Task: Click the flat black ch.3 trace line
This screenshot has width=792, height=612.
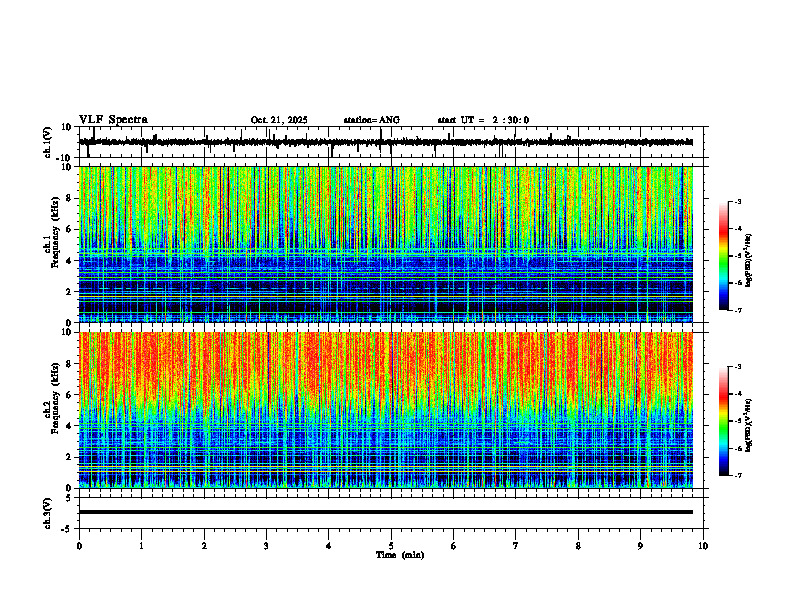Action: (385, 512)
